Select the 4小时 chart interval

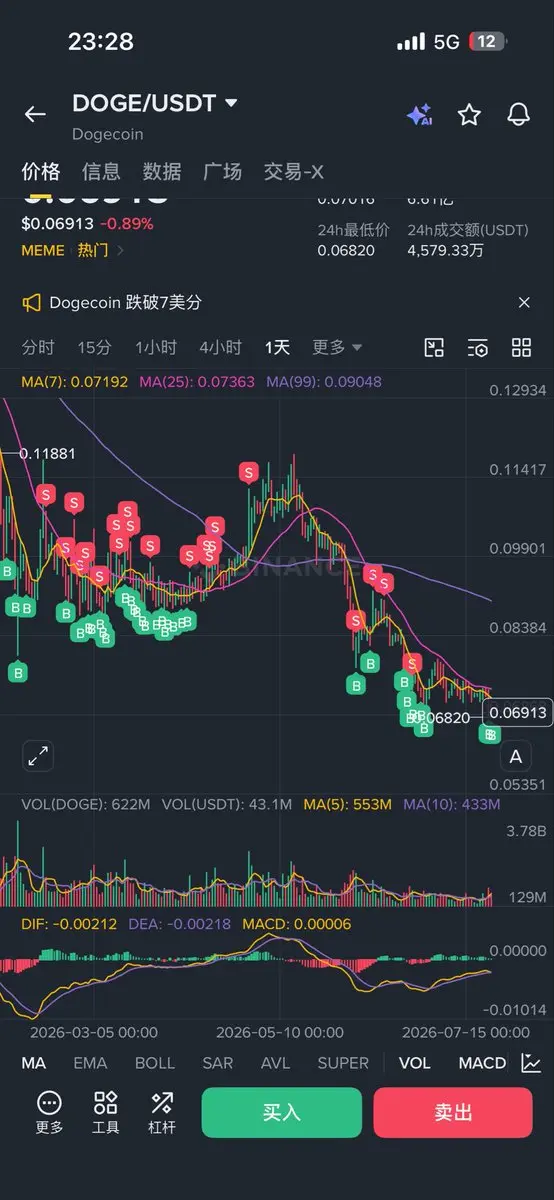pyautogui.click(x=220, y=347)
